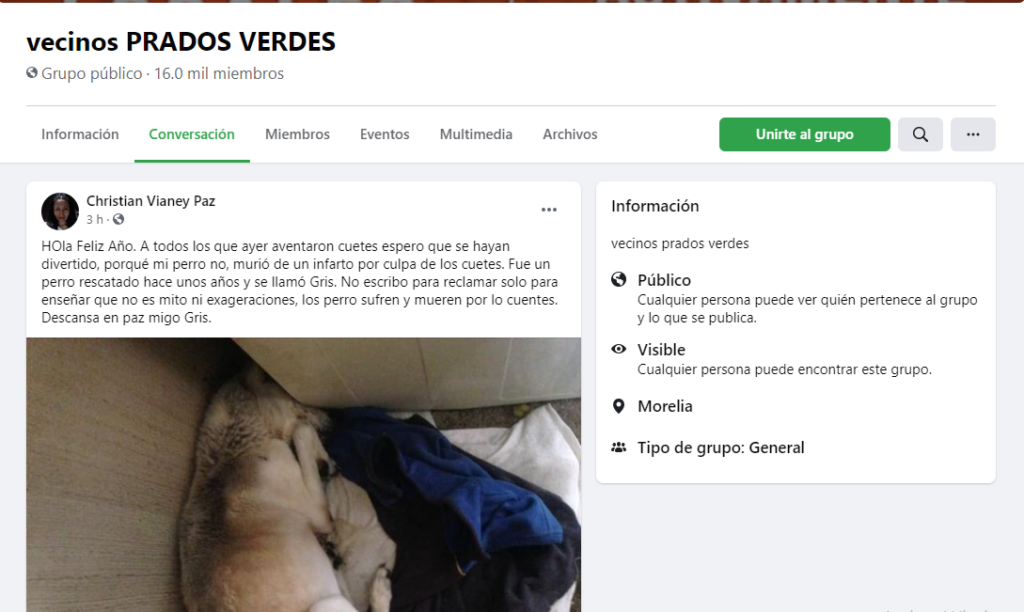1024x612 pixels.
Task: Click the Público globe icon in Información
Action: coord(618,280)
